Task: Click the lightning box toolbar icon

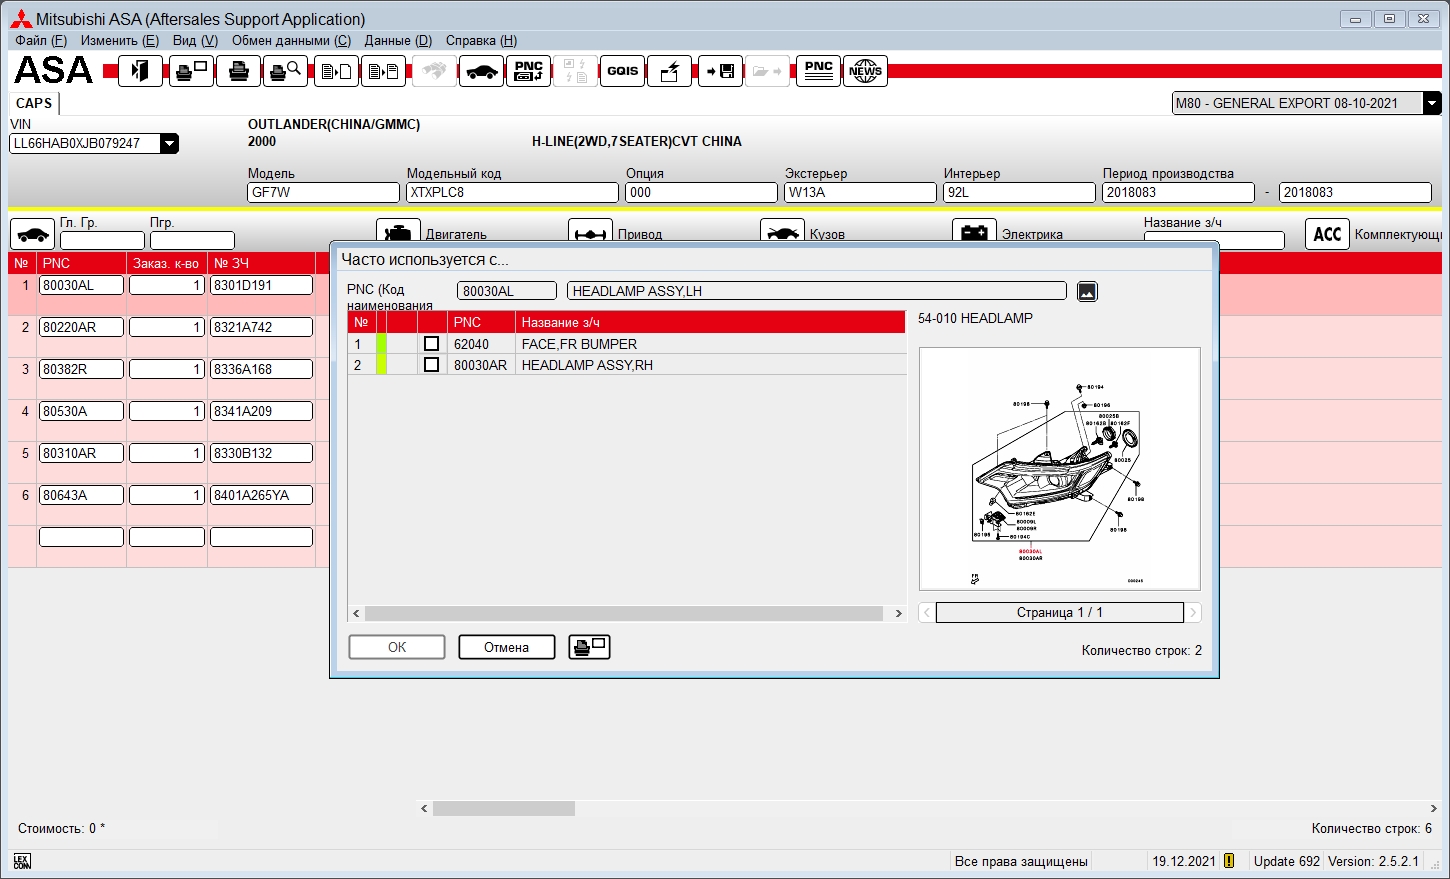Action: [x=669, y=71]
